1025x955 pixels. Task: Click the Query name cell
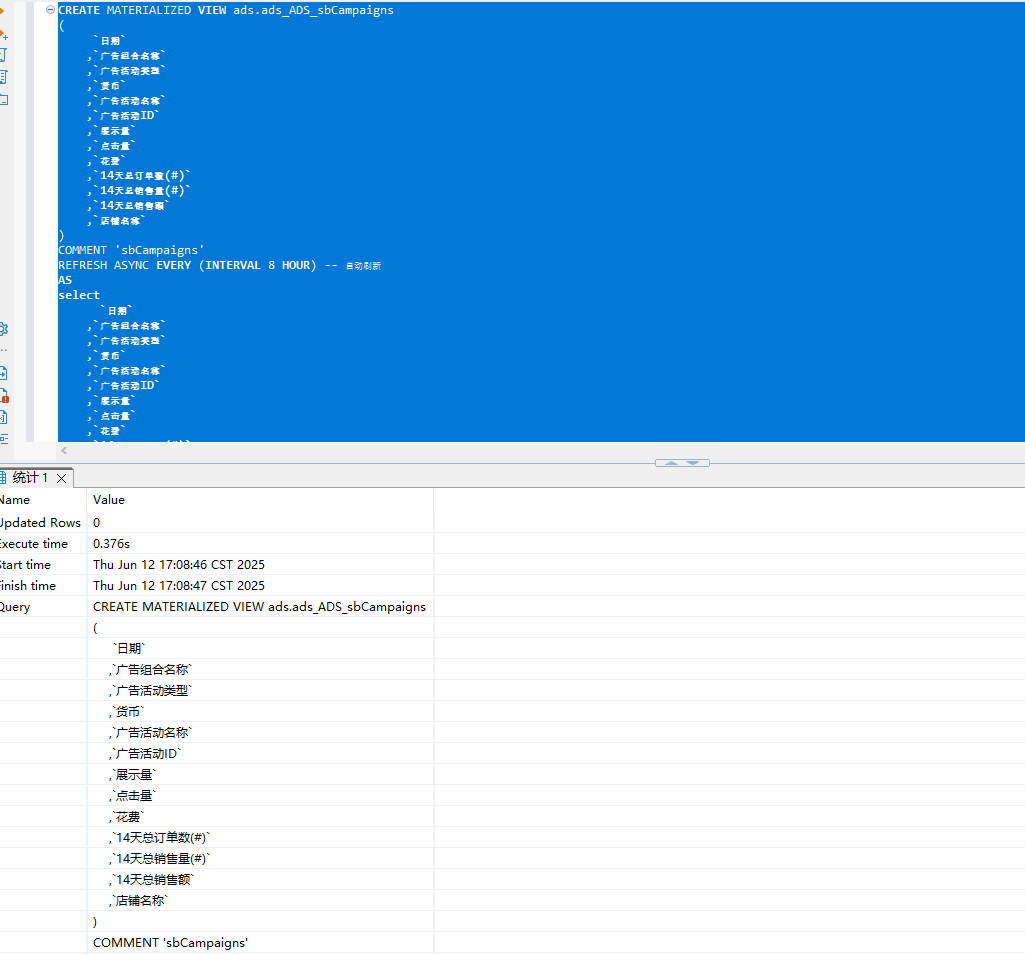pyautogui.click(x=42, y=607)
